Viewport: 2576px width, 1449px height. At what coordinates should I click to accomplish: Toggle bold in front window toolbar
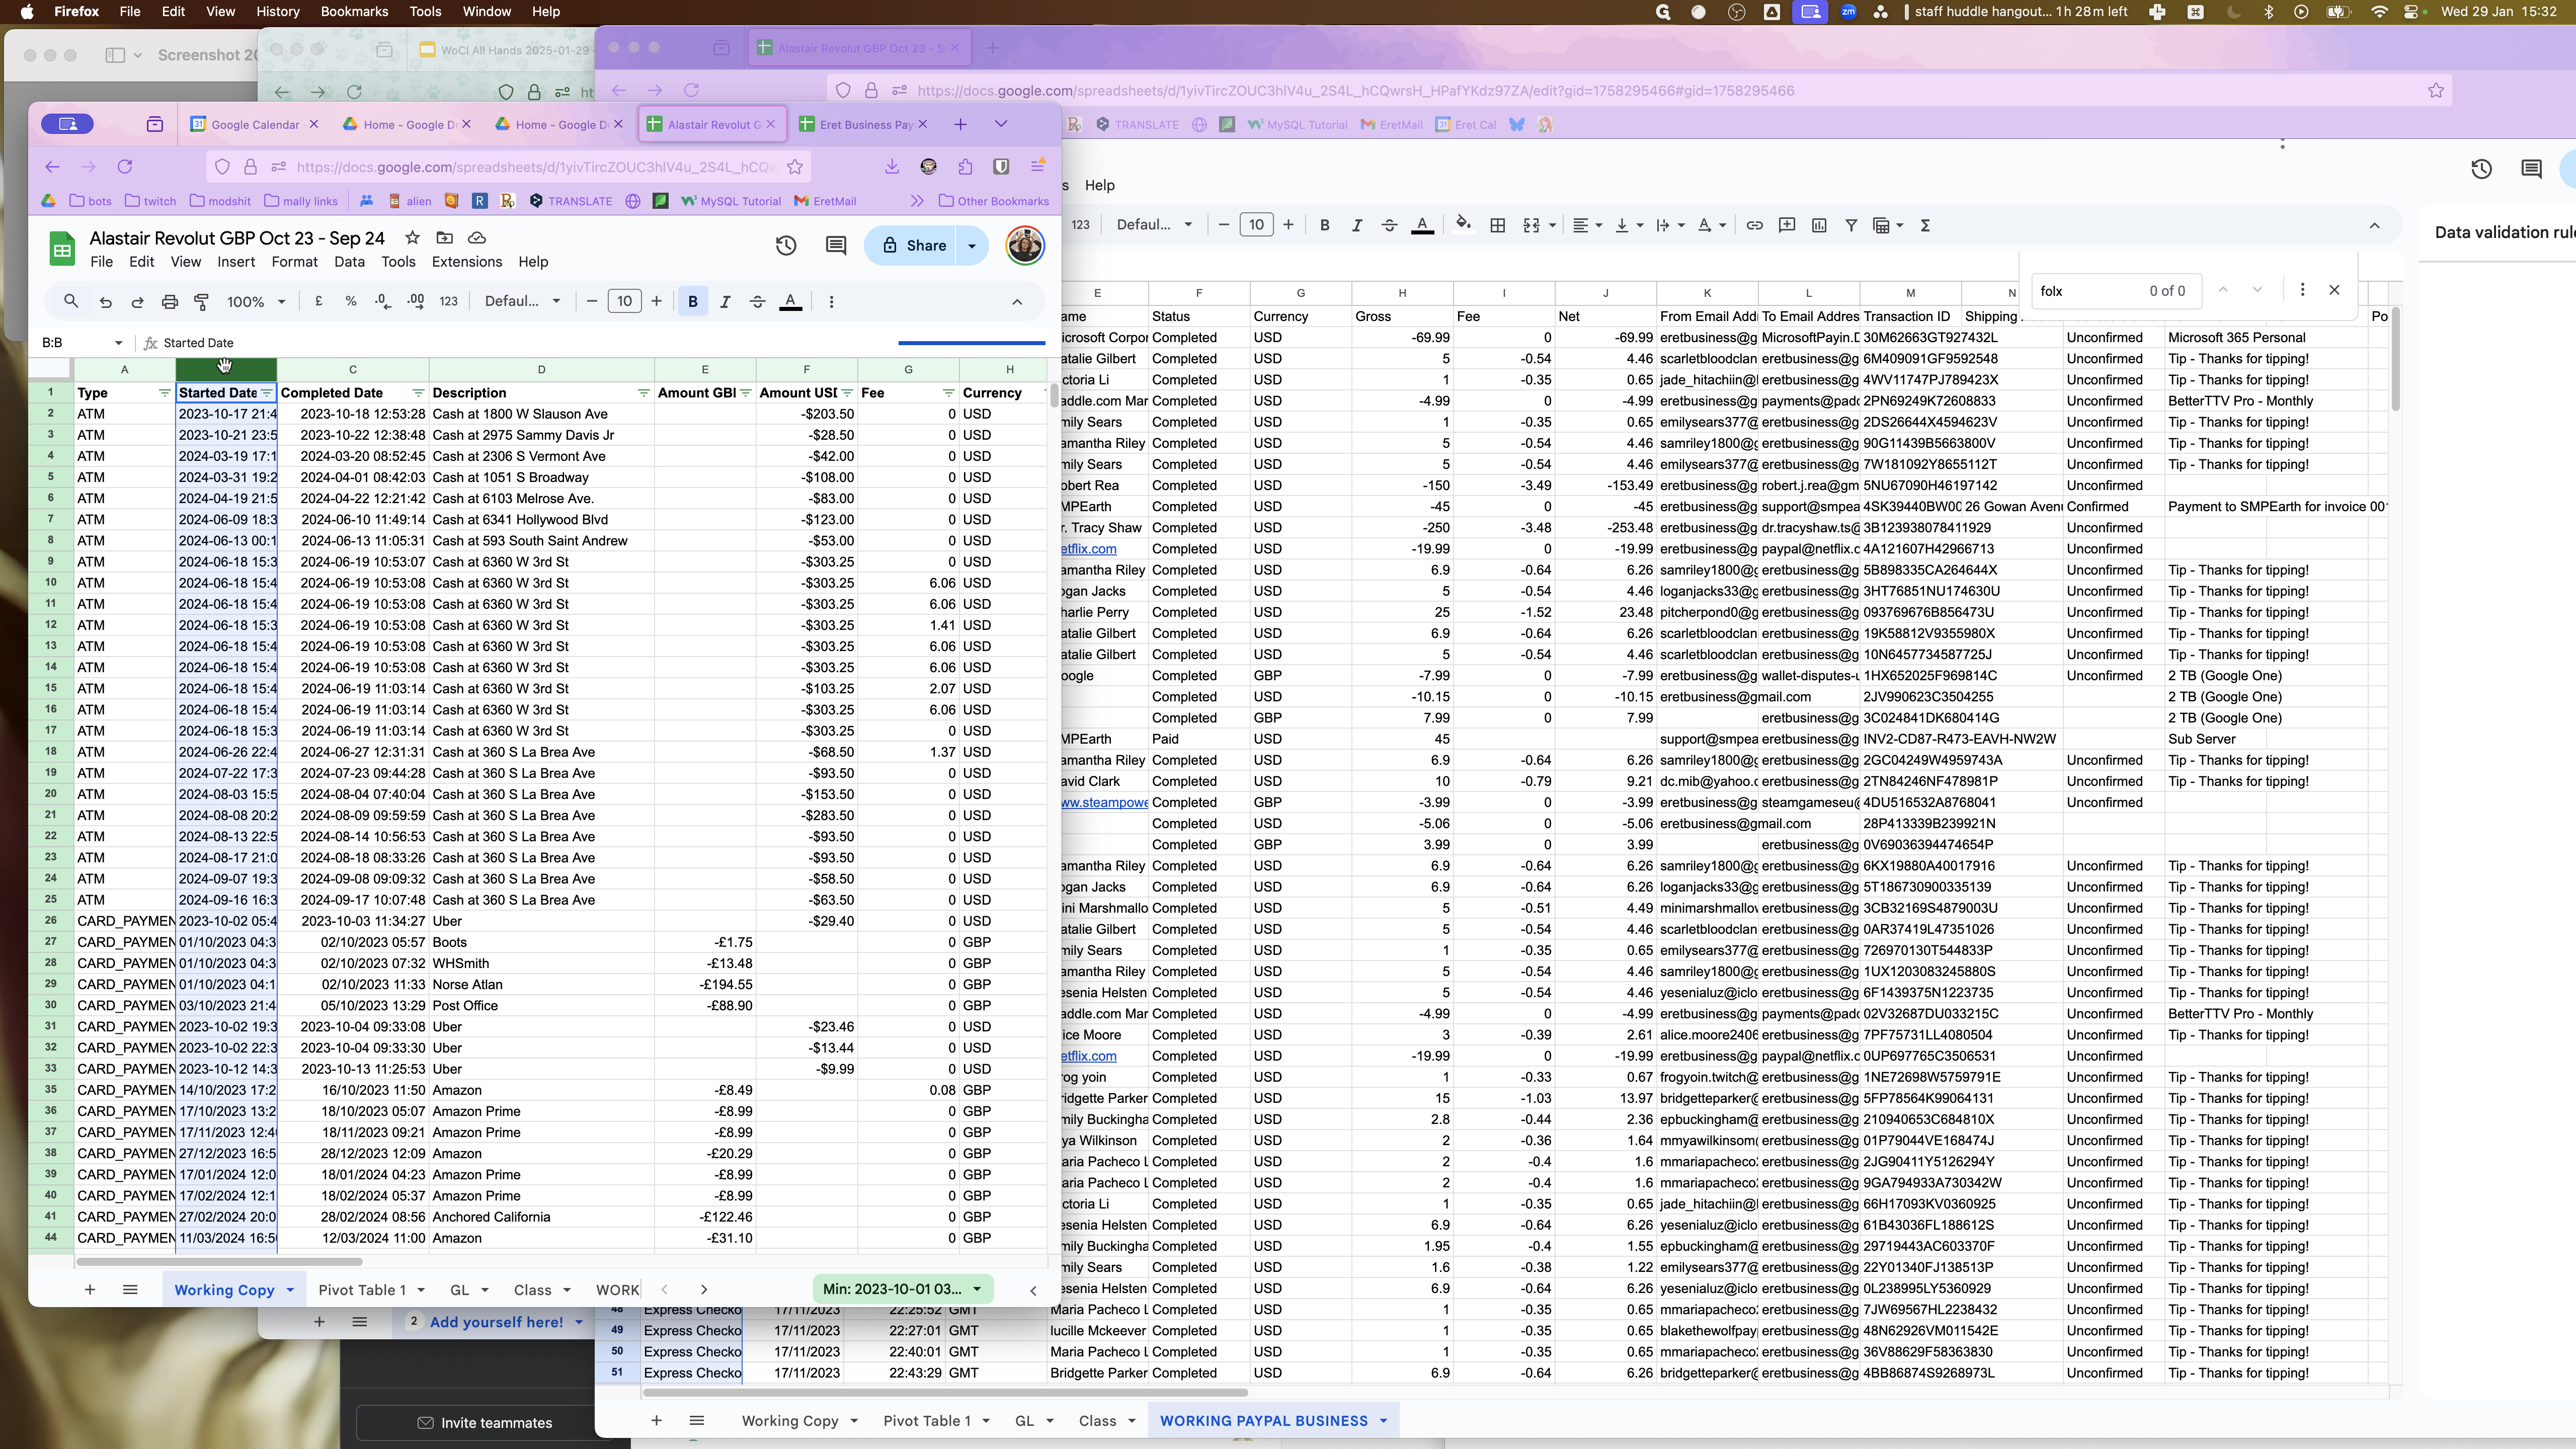coord(693,301)
